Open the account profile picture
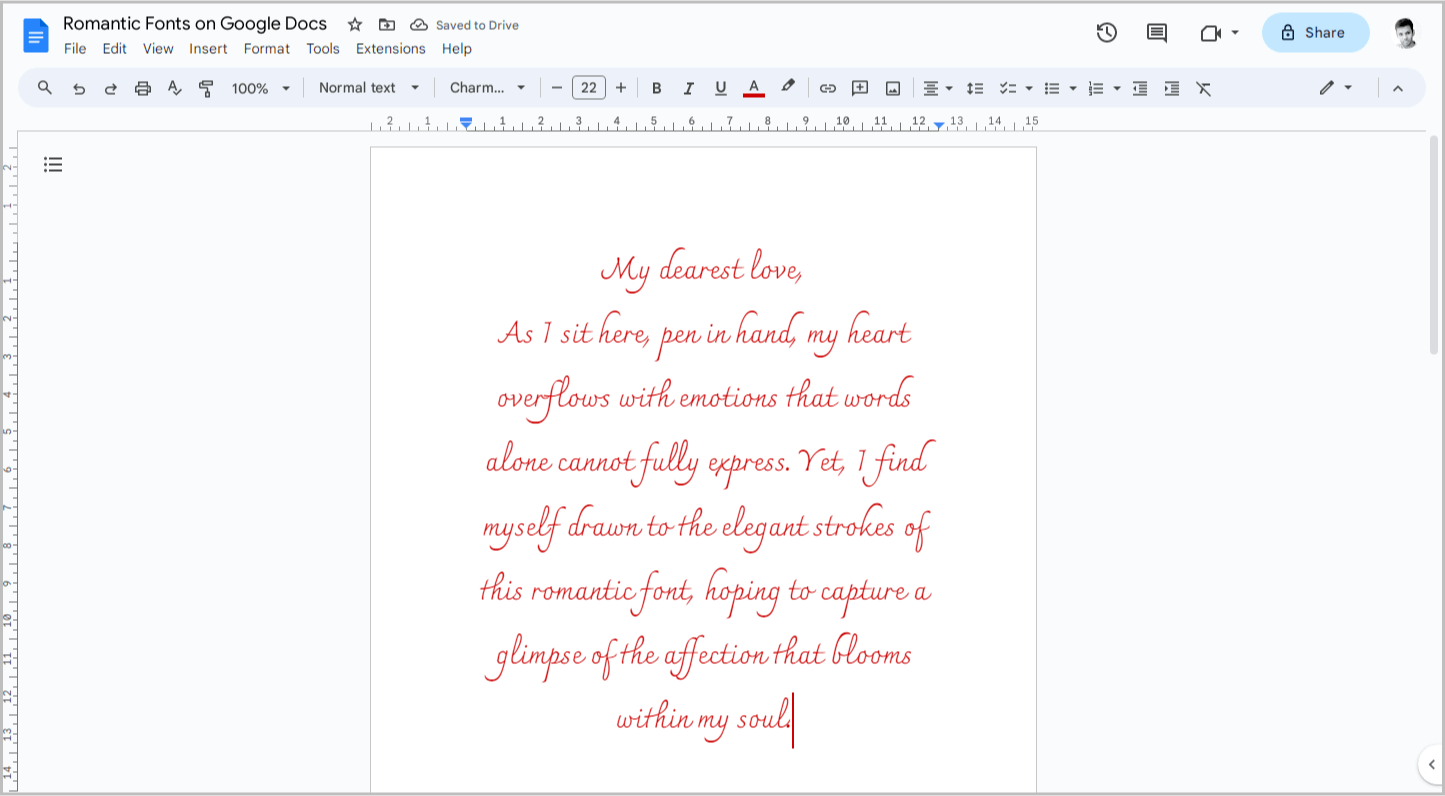This screenshot has width=1445, height=796. (1405, 33)
